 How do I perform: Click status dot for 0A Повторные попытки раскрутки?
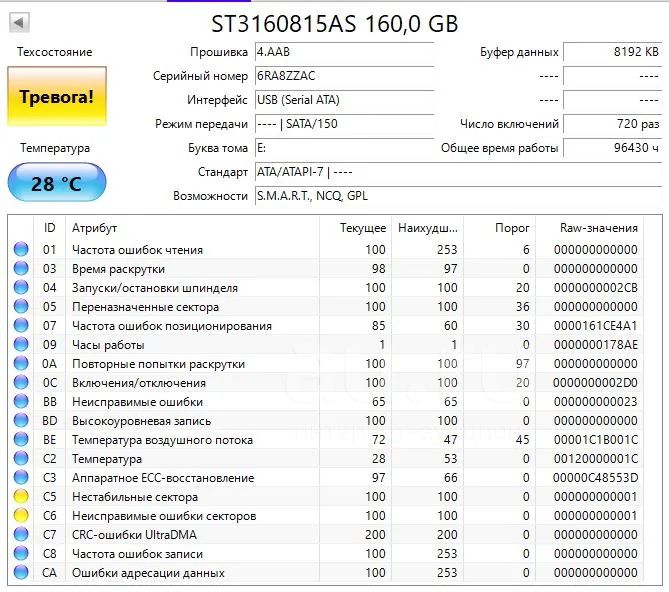pyautogui.click(x=21, y=363)
